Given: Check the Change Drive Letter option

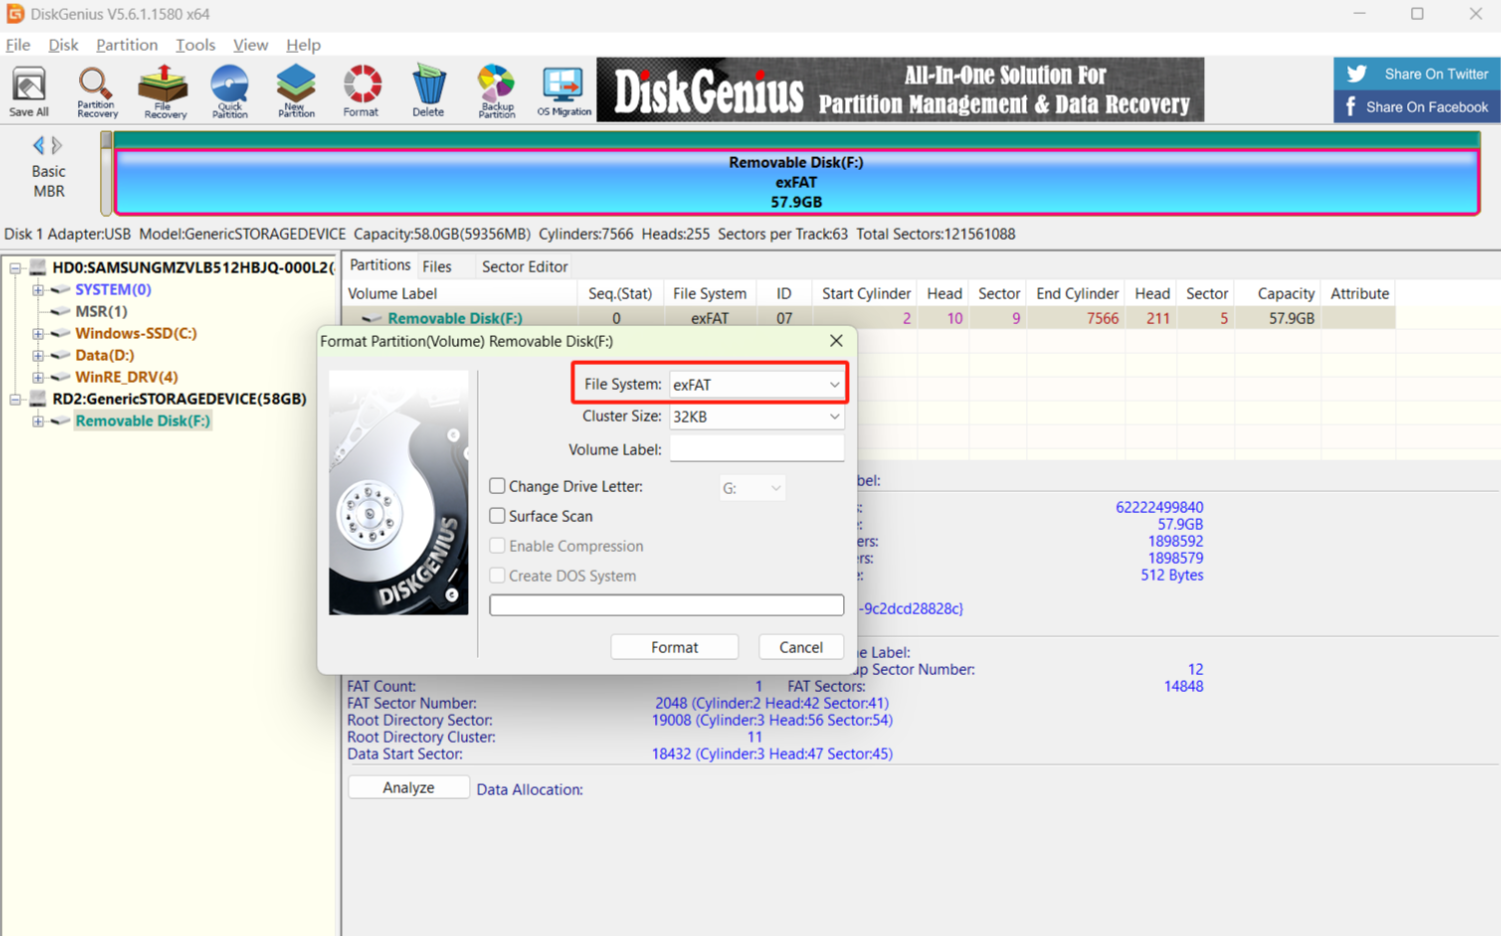Looking at the screenshot, I should point(497,486).
